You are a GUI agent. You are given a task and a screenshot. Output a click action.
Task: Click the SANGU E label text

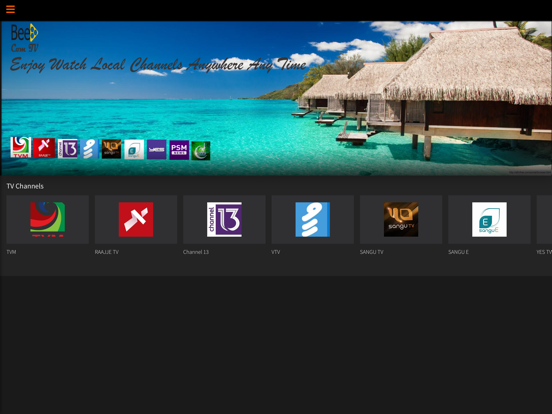pyautogui.click(x=458, y=252)
